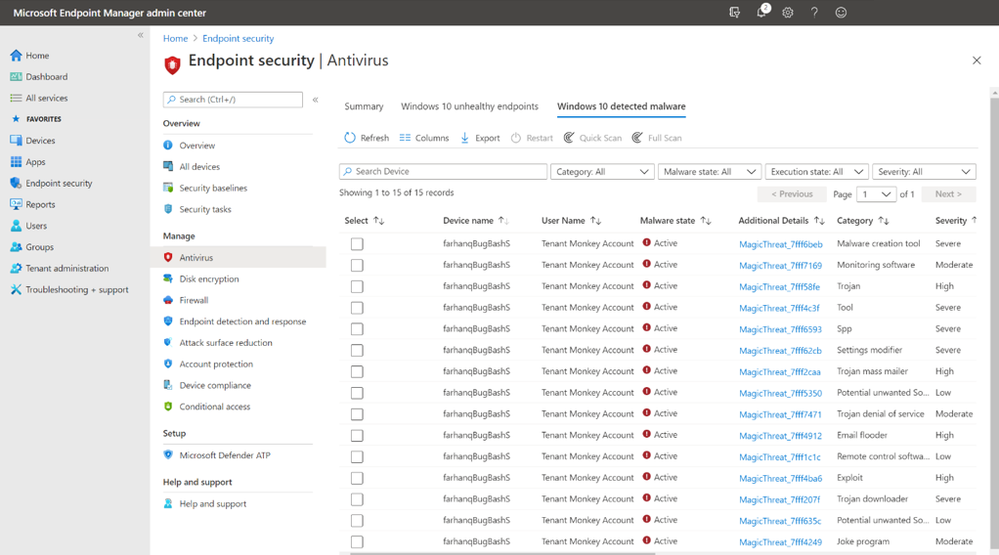The height and width of the screenshot is (555, 999).
Task: Click the Restart toolbar action
Action: coord(532,138)
